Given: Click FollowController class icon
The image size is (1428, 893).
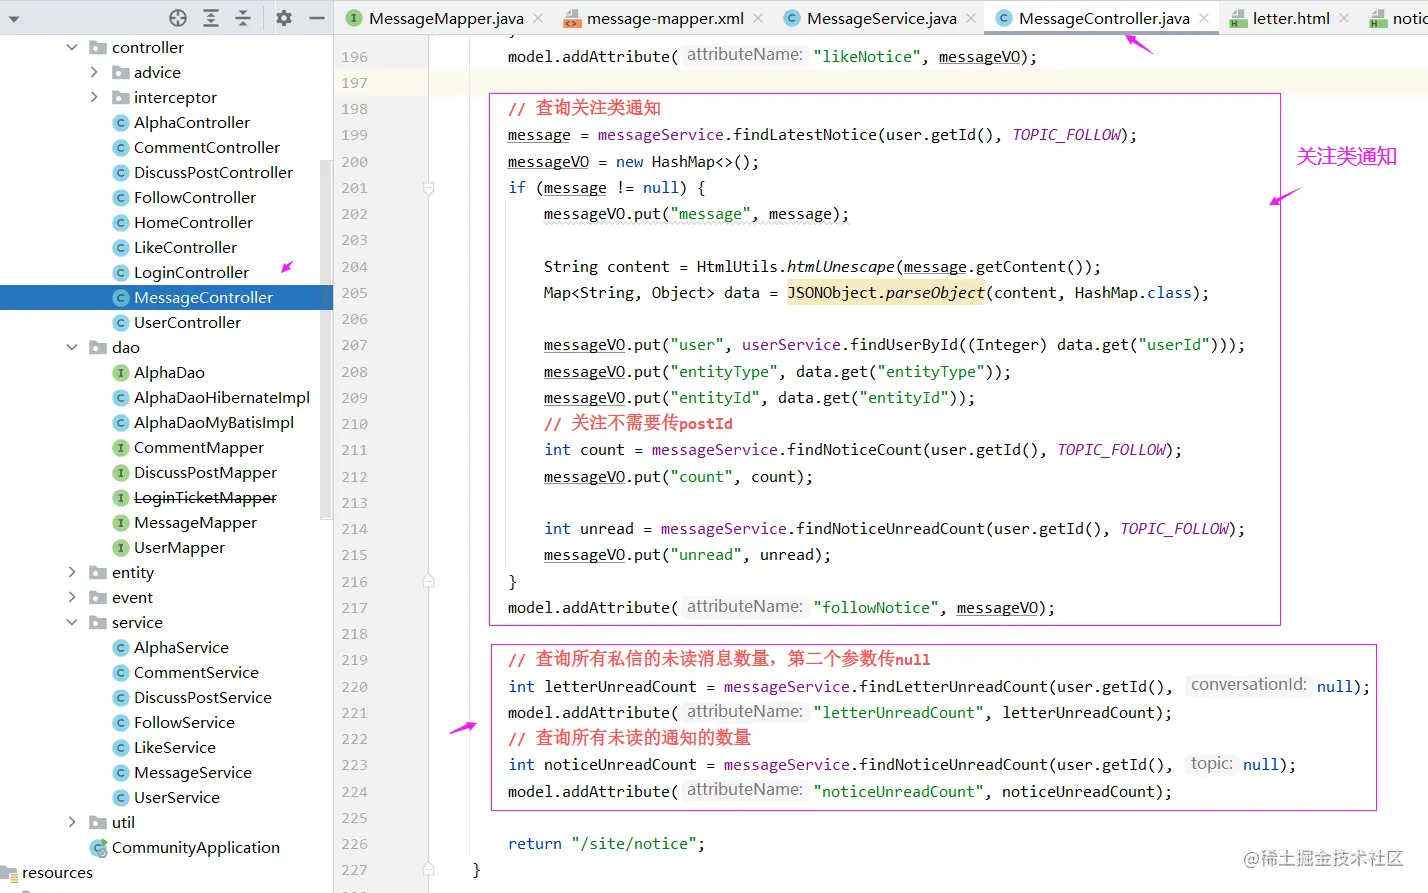Looking at the screenshot, I should pos(121,197).
